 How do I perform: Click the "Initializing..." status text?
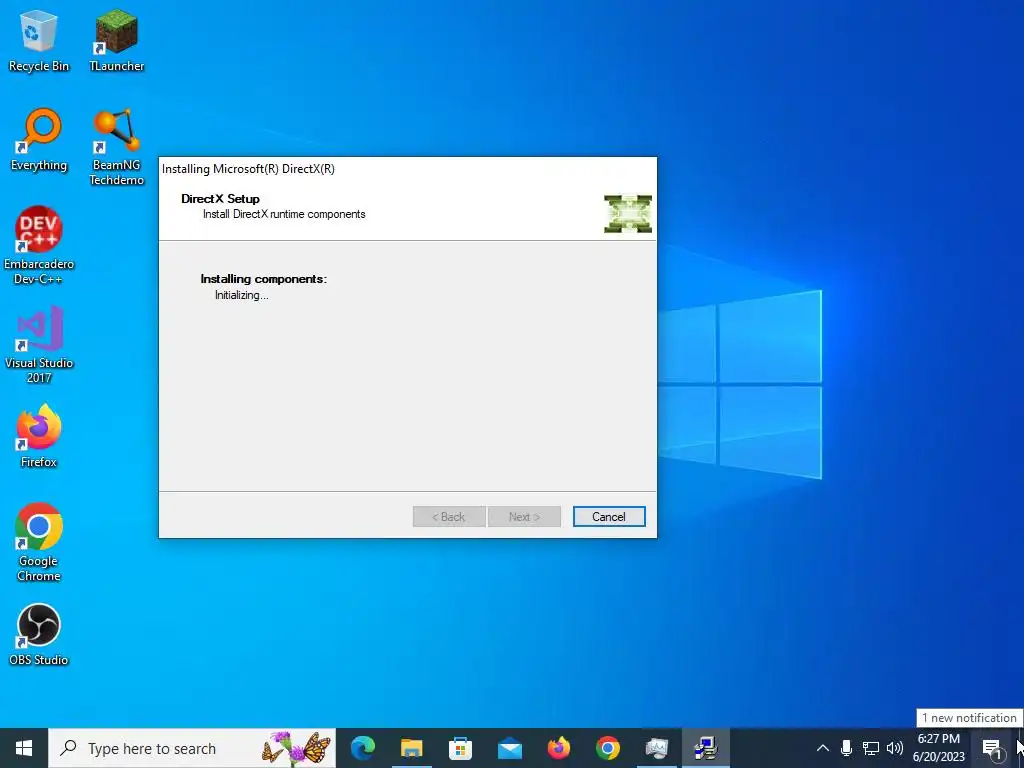point(242,295)
